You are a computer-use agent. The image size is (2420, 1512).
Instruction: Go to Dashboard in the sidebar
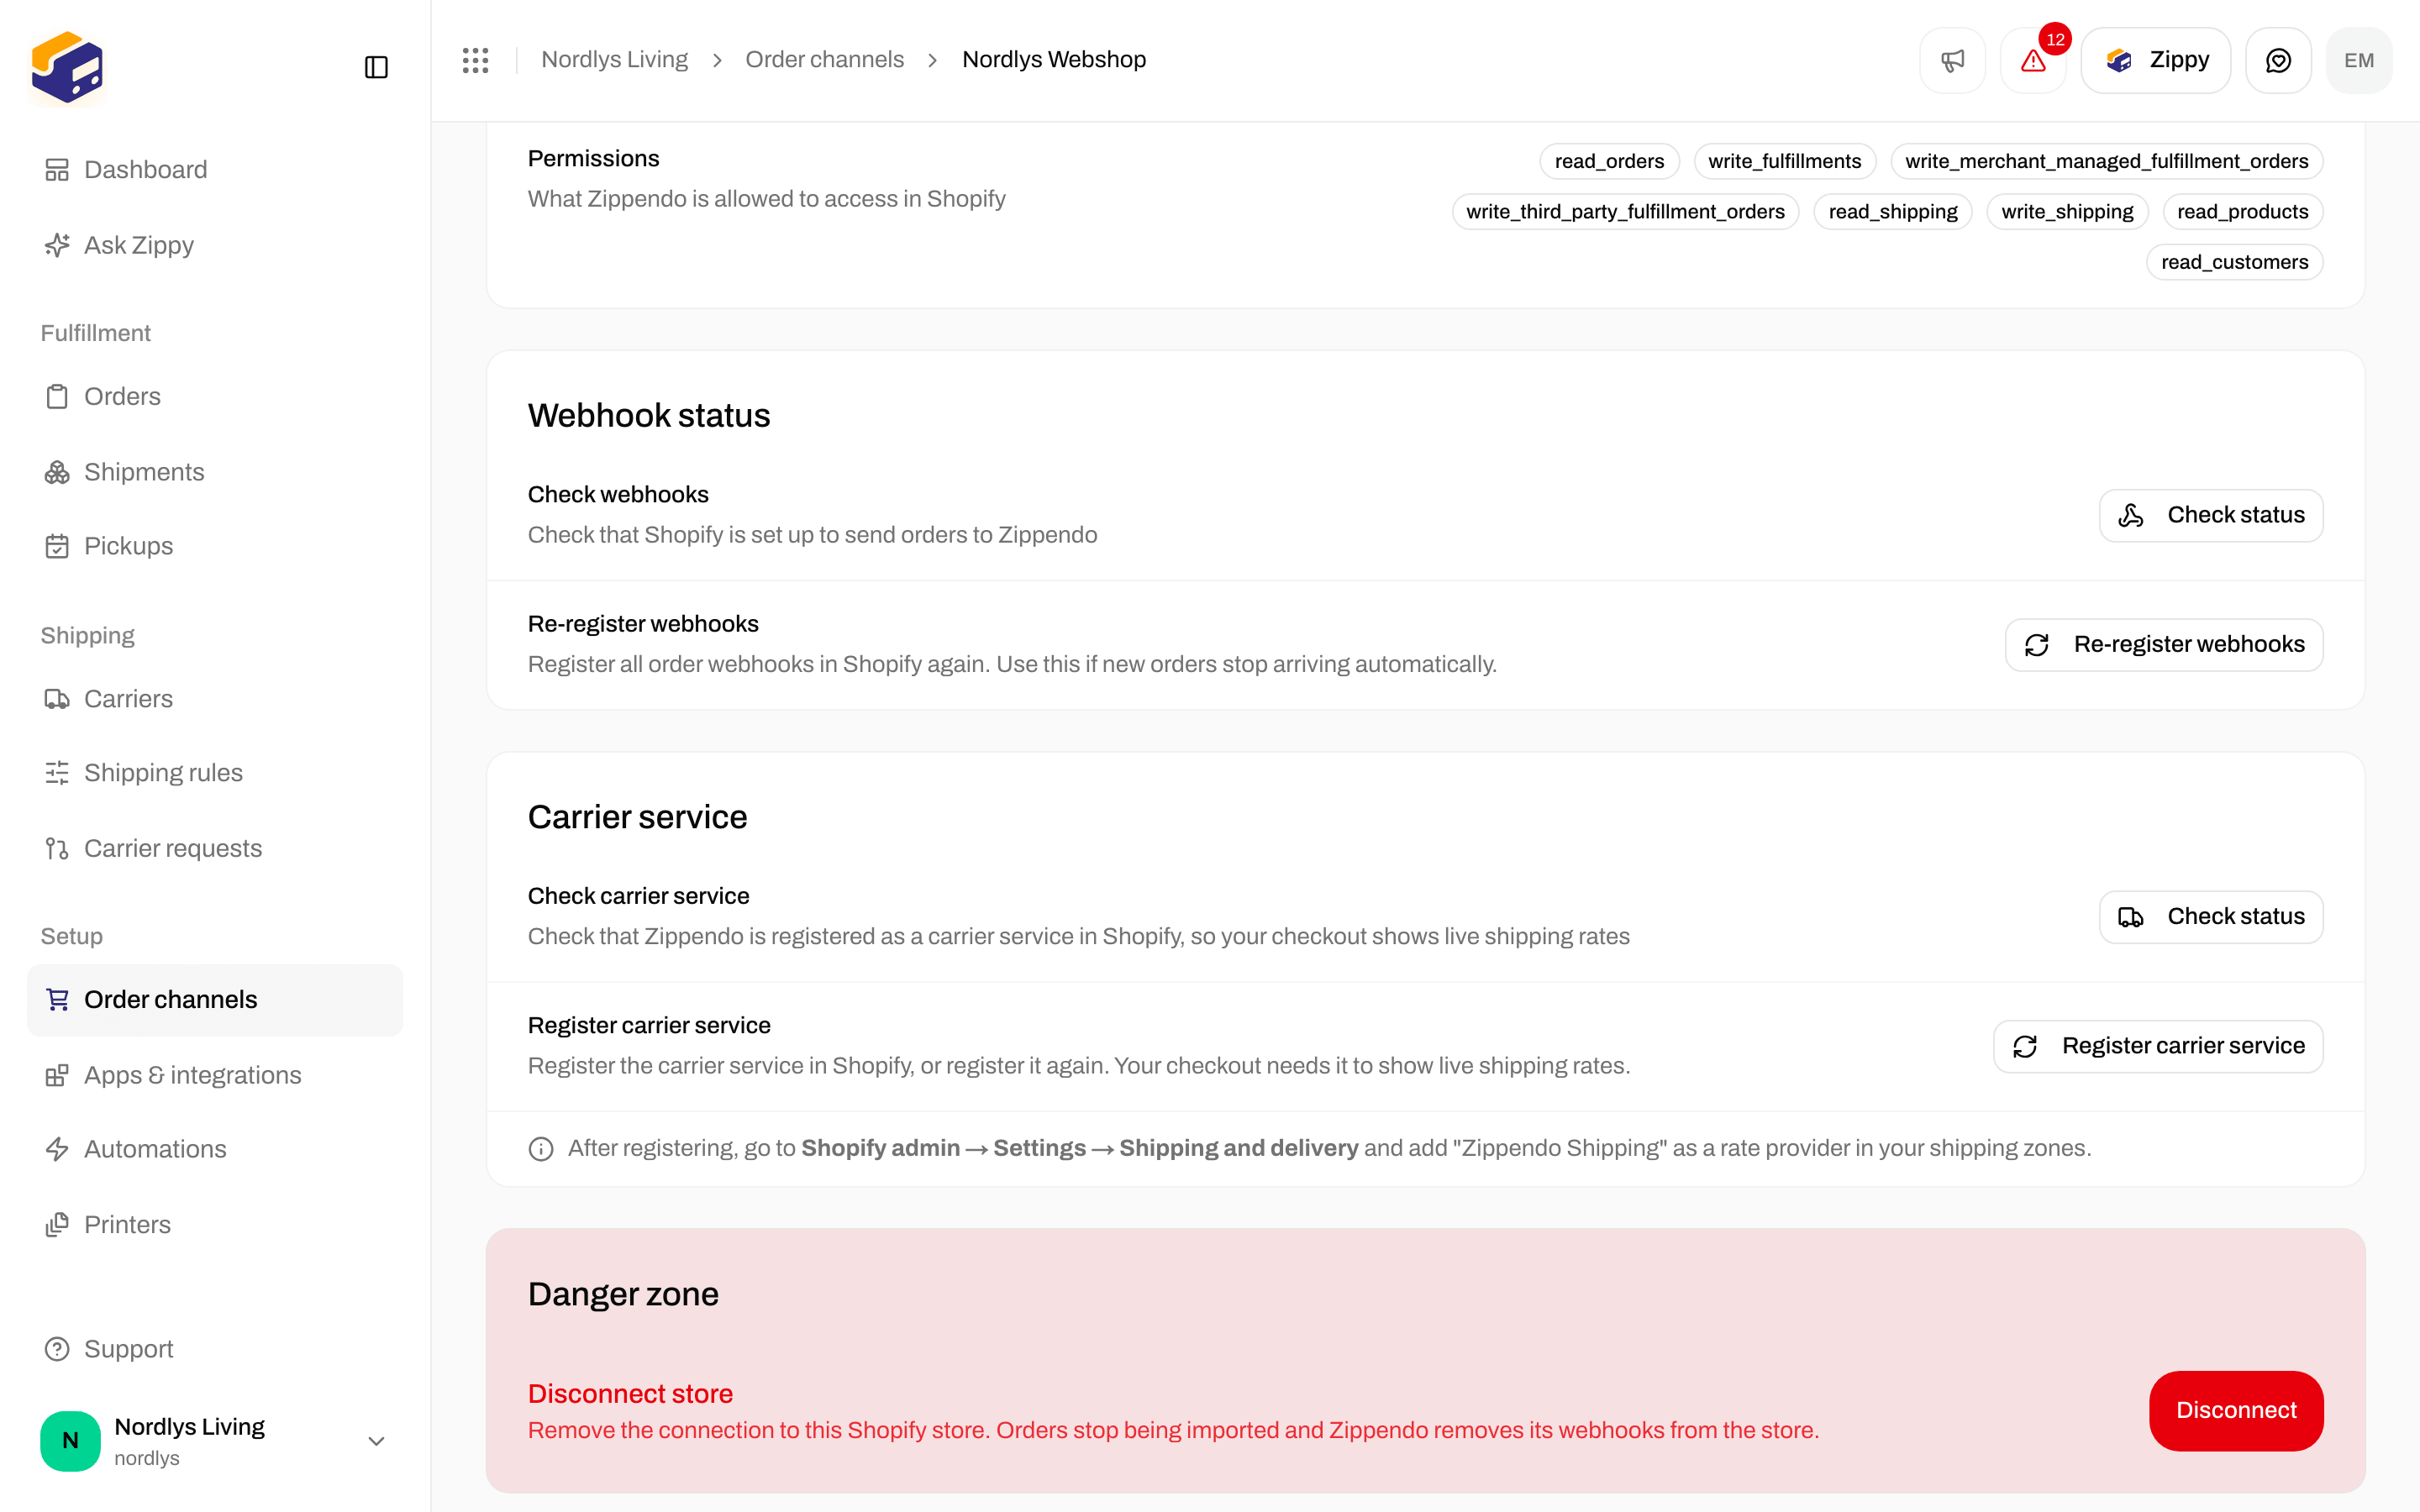pyautogui.click(x=215, y=170)
